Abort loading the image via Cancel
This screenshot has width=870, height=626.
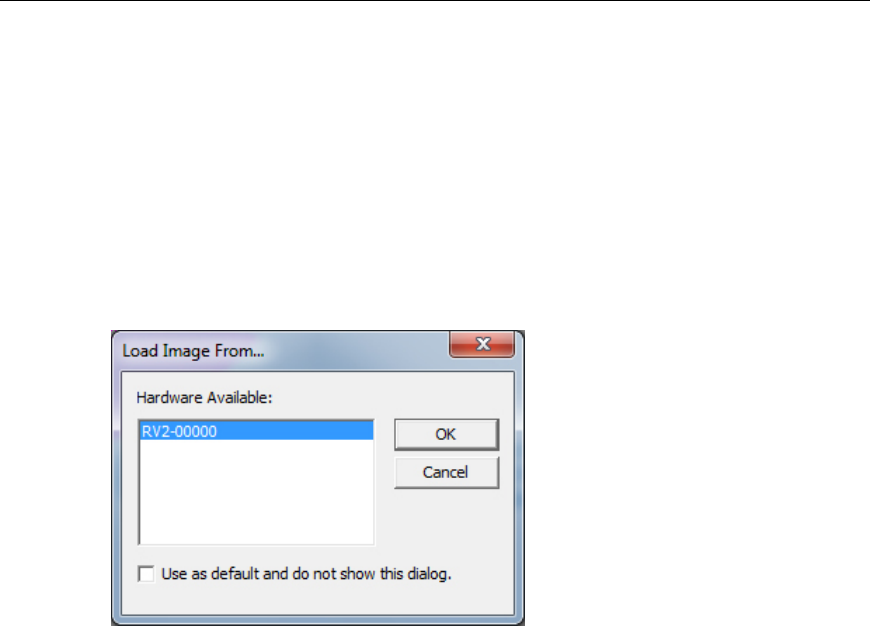point(446,472)
